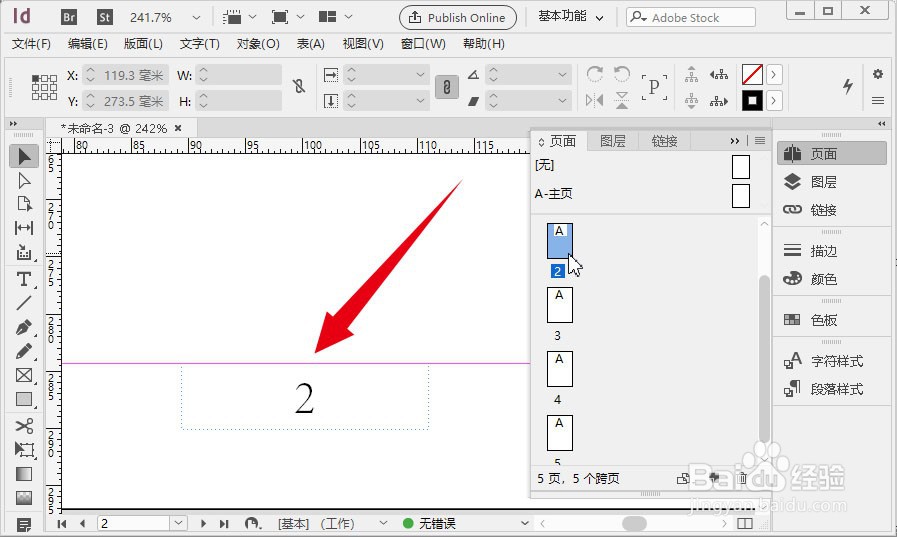Click the black stroke color swatch
897x537 pixels.
point(752,101)
